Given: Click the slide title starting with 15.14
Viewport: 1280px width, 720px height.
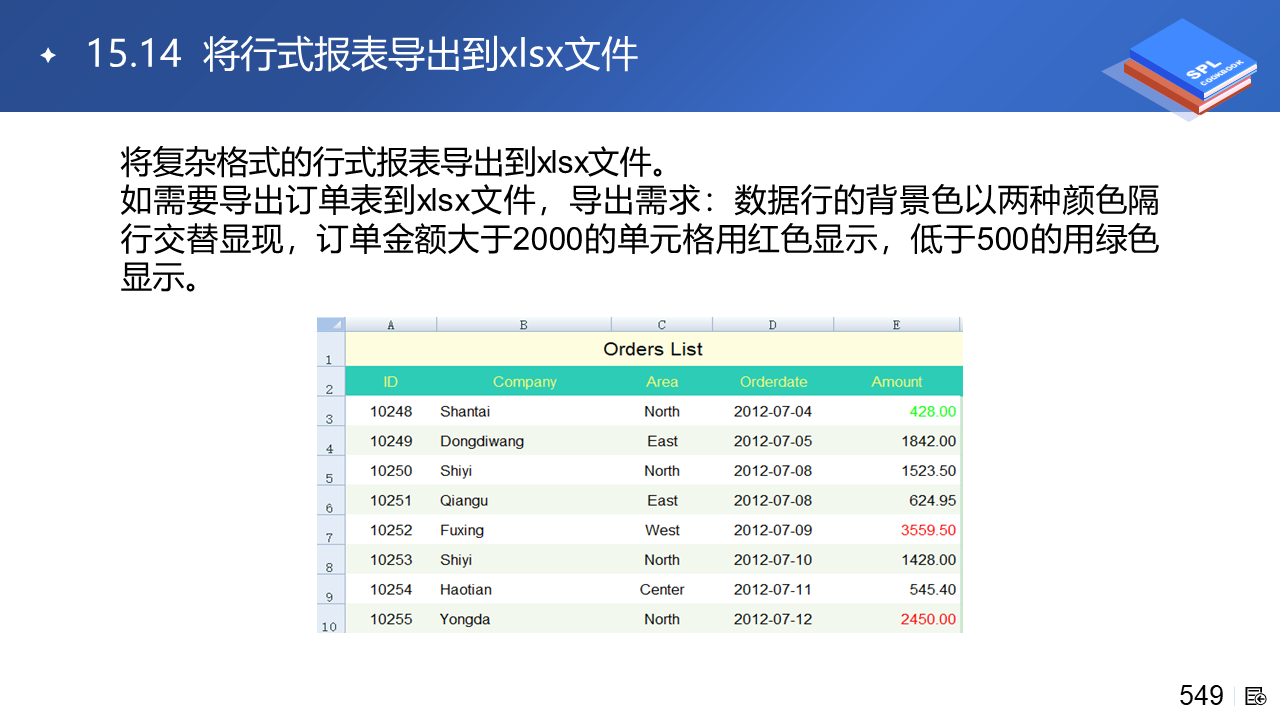Looking at the screenshot, I should (362, 54).
